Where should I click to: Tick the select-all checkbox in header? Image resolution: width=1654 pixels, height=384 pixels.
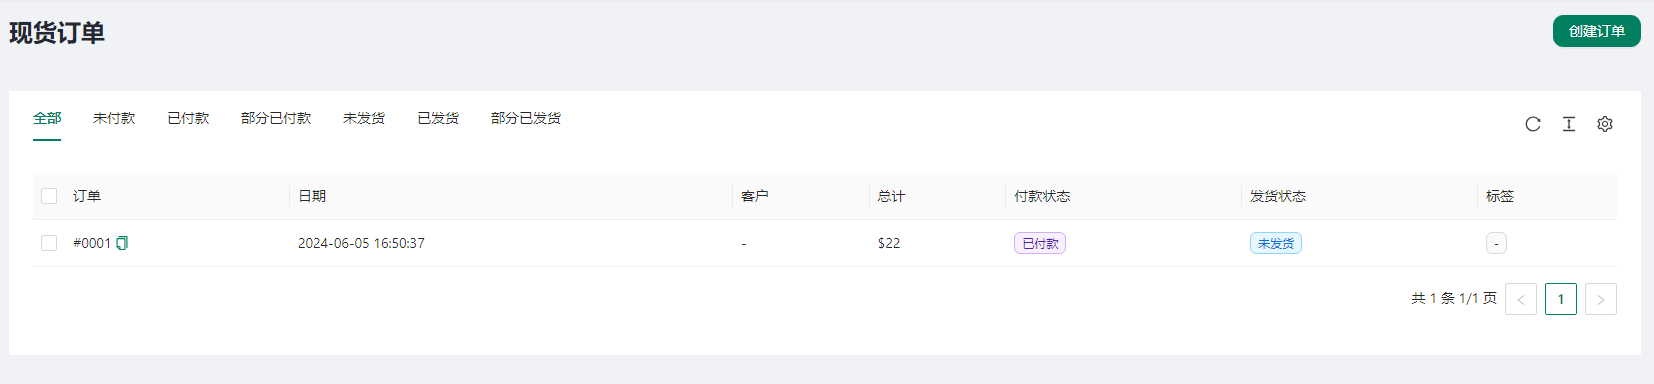49,196
